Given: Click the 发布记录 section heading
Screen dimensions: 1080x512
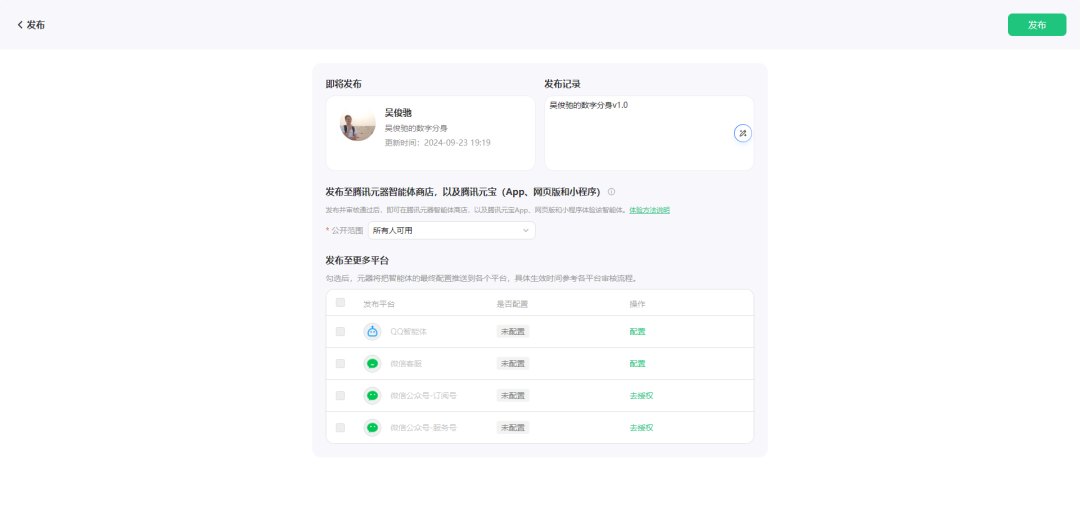Looking at the screenshot, I should 562,84.
